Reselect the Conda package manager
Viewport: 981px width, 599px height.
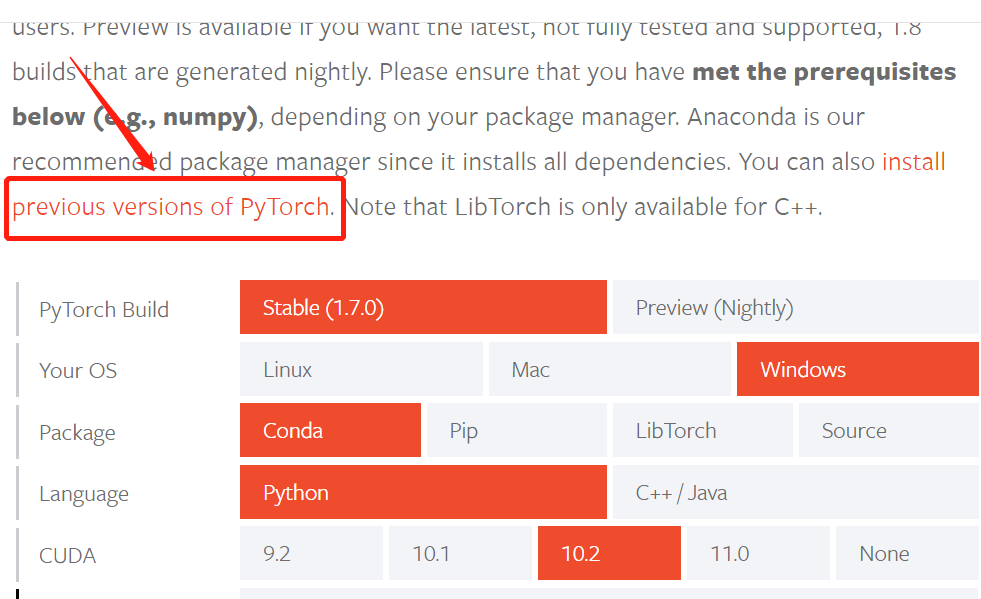330,430
